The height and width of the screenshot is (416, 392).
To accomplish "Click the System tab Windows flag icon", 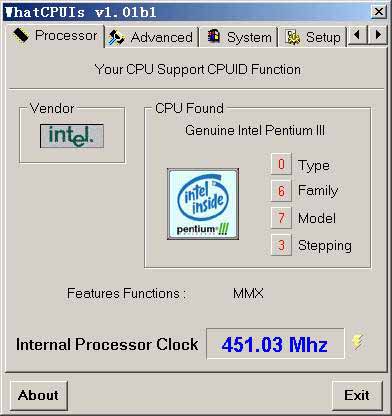I will [214, 36].
